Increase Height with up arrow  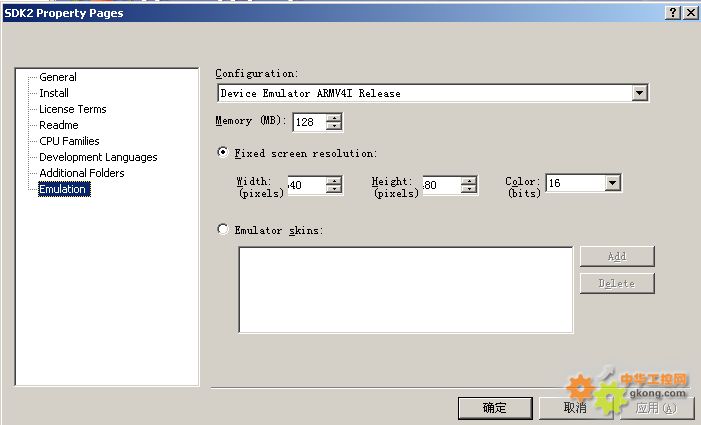pyautogui.click(x=469, y=181)
